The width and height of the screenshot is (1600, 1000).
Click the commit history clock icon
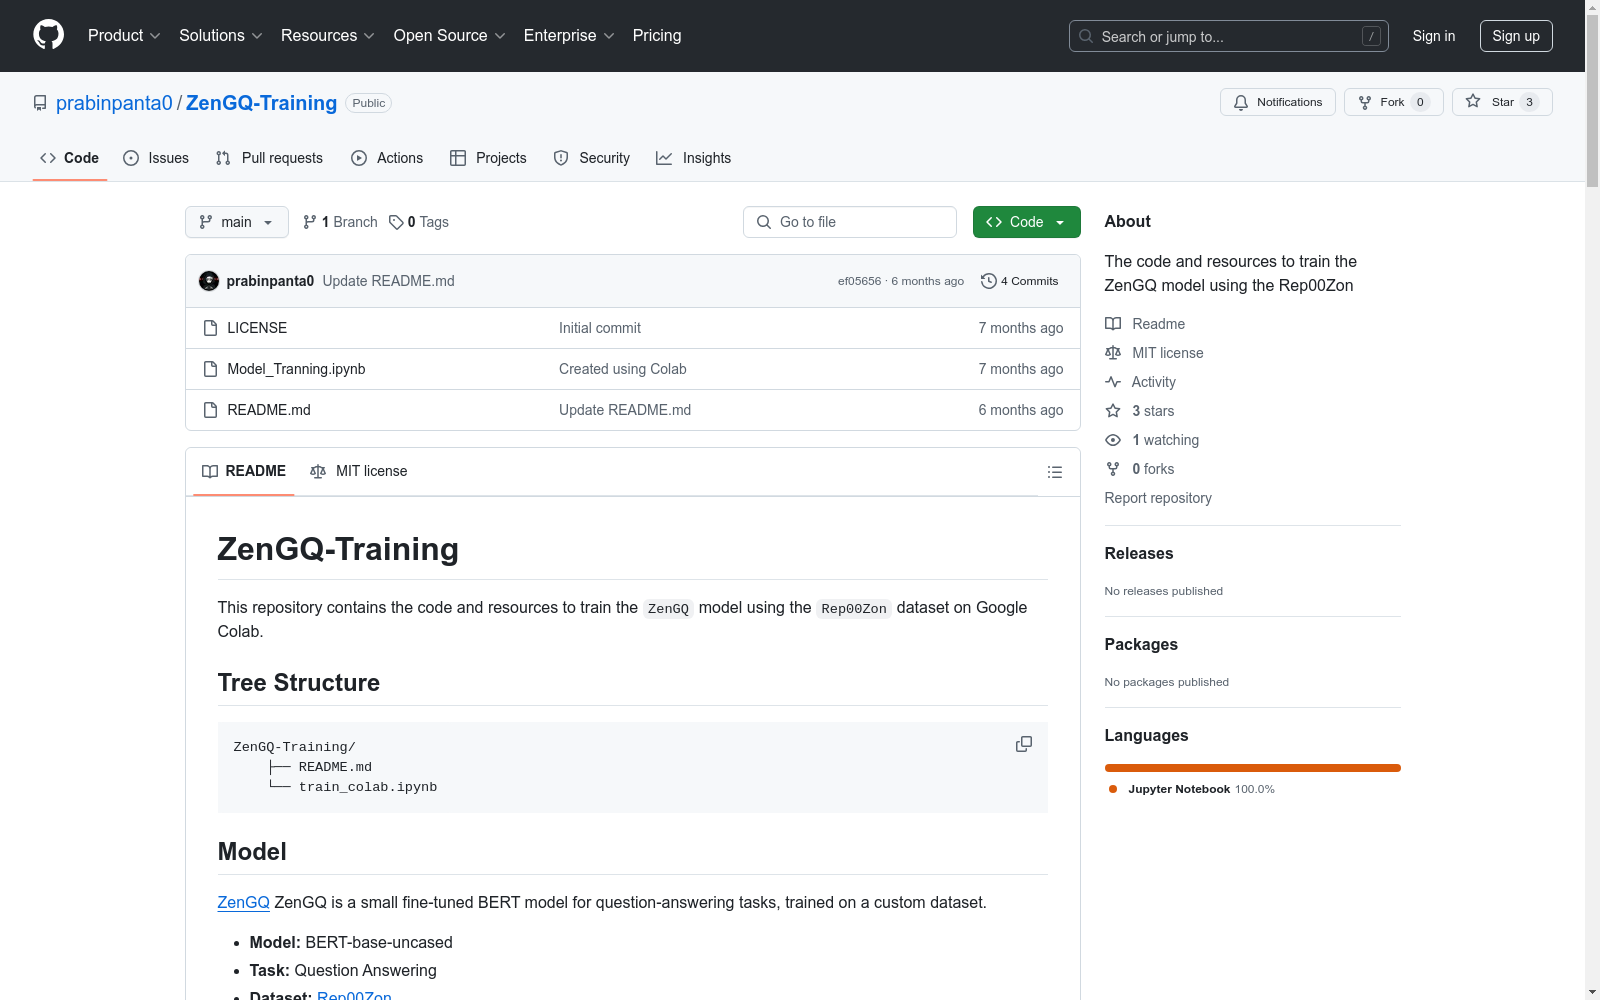[x=989, y=281]
